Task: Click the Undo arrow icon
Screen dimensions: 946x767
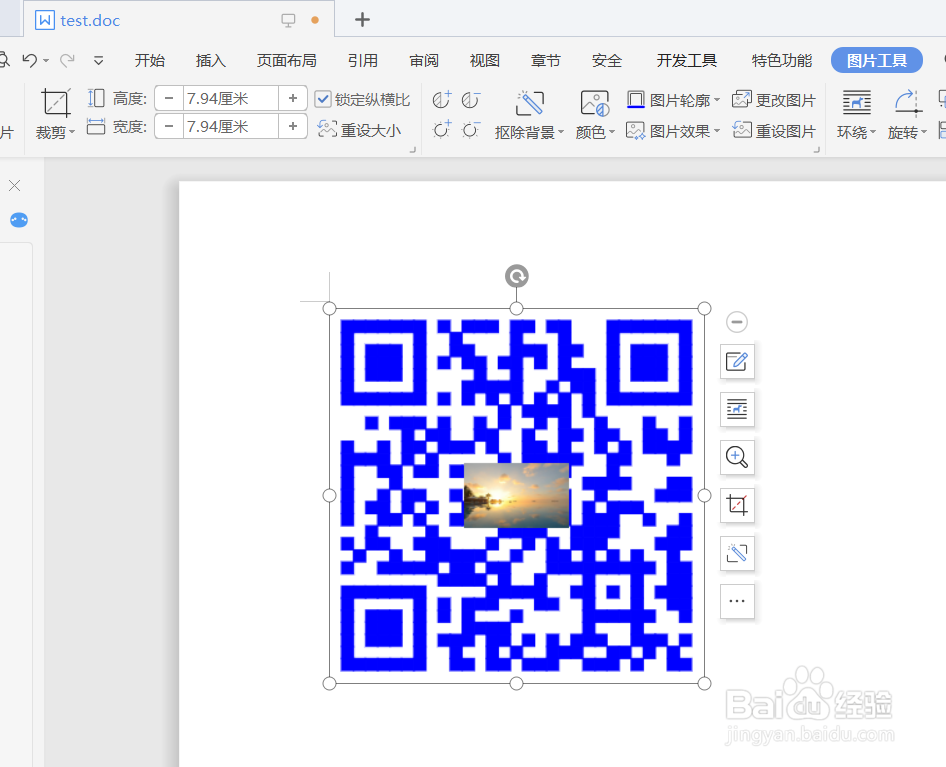Action: [30, 60]
